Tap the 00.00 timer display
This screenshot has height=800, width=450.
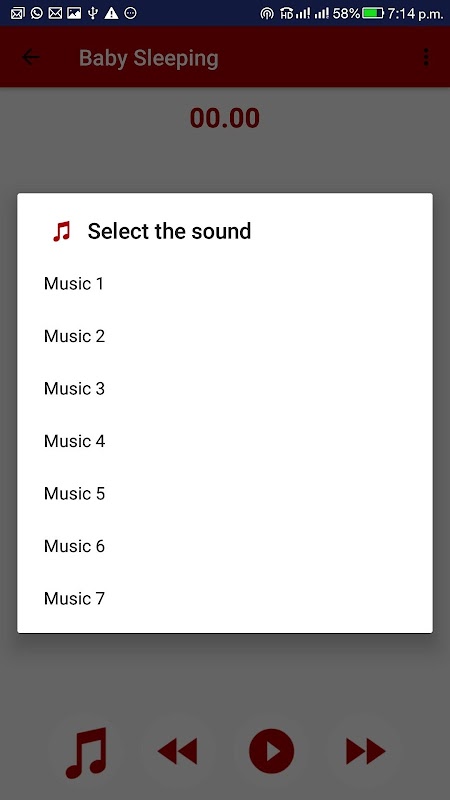(x=224, y=118)
